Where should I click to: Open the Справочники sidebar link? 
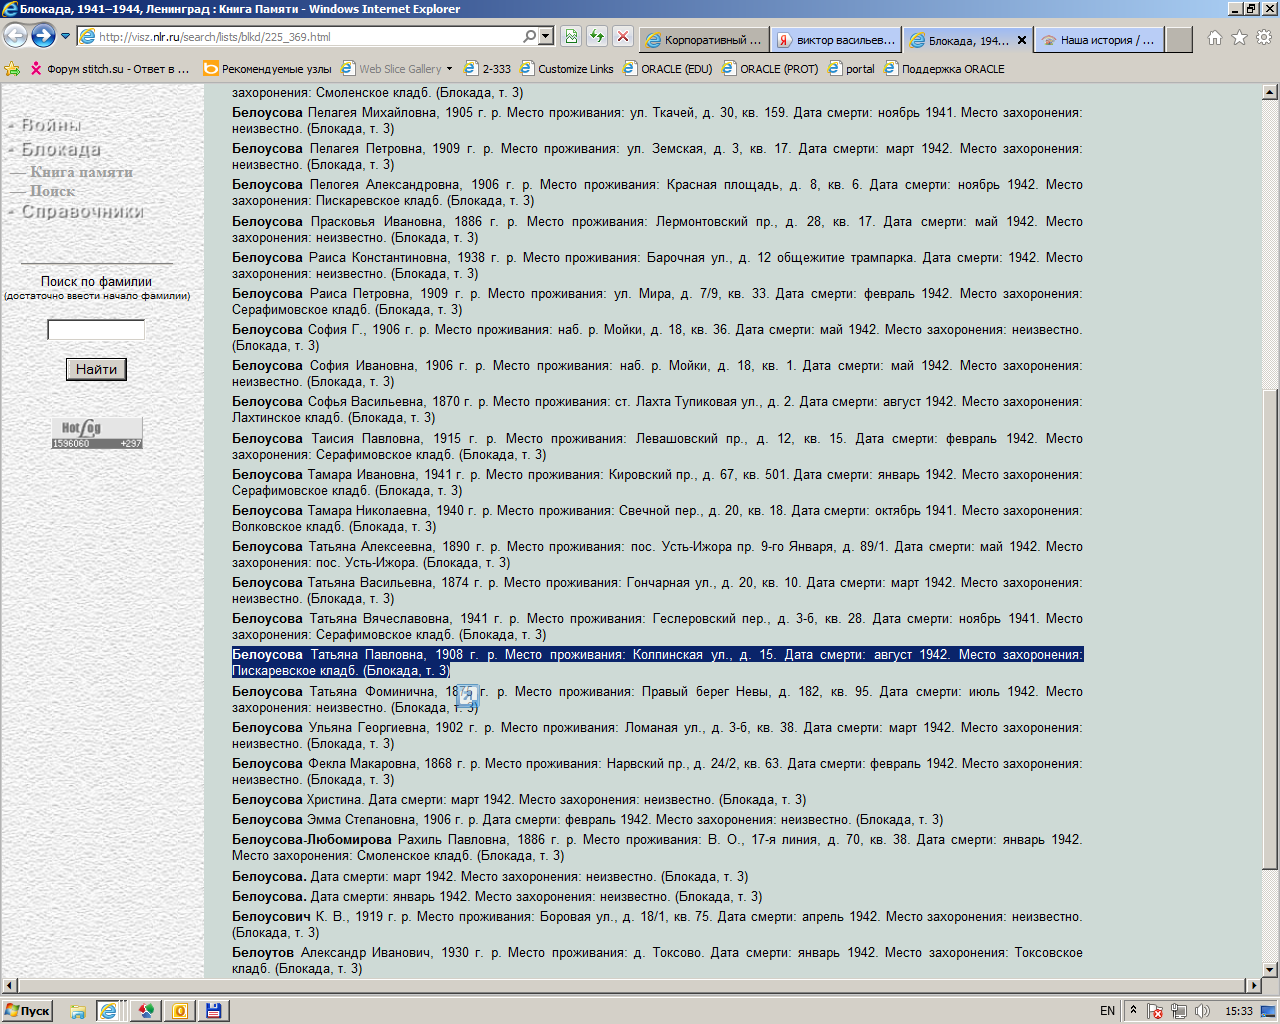[83, 212]
